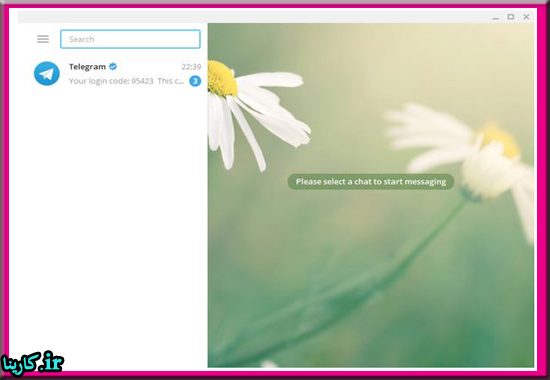The height and width of the screenshot is (380, 550).
Task: Click the 22:39 timestamp
Action: tap(191, 67)
